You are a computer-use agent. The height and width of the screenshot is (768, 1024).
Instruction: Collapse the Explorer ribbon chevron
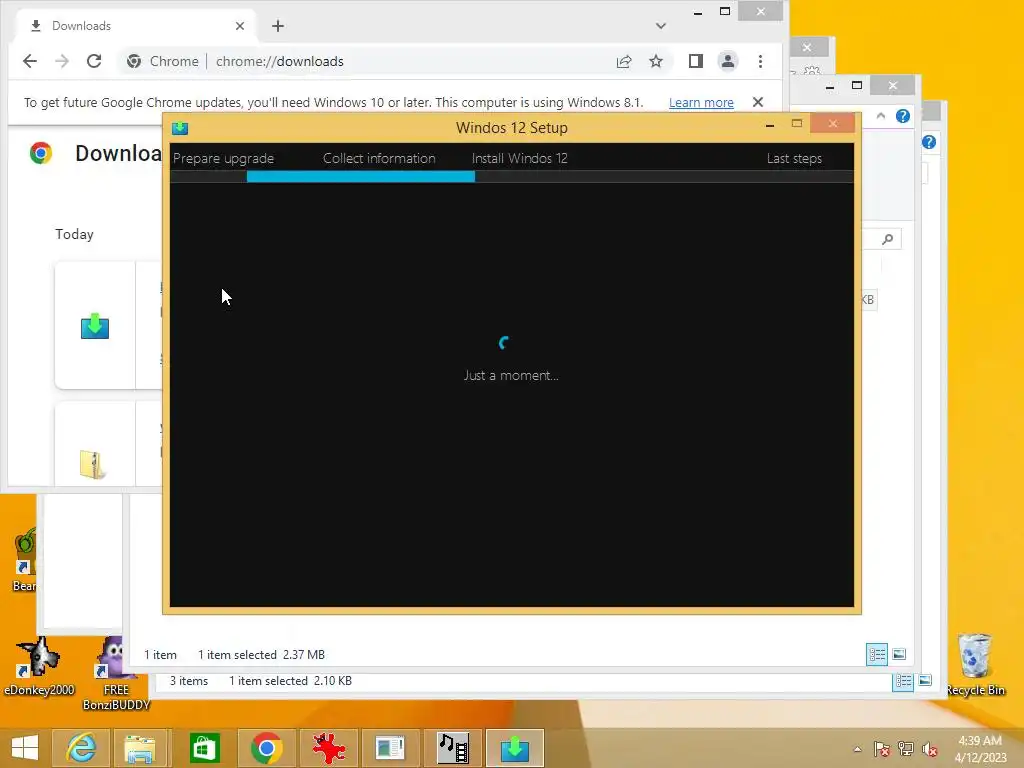tap(880, 116)
